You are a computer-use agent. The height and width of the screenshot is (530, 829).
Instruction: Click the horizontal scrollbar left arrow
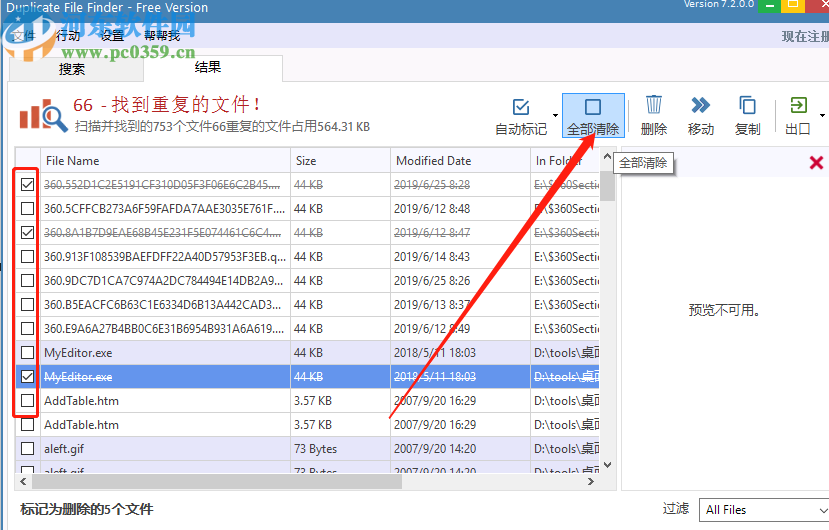23,481
